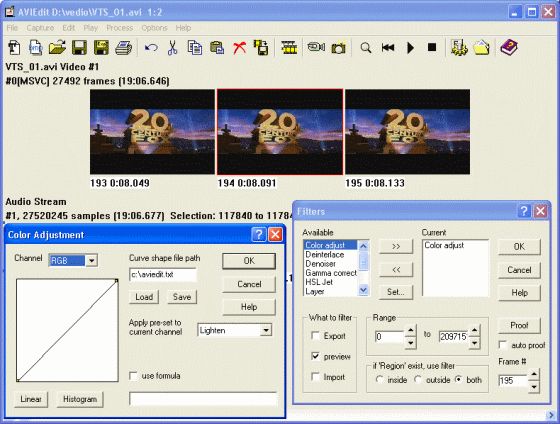This screenshot has width=560, height=424.
Task: Save with the first floppy disk icon
Action: (x=79, y=48)
